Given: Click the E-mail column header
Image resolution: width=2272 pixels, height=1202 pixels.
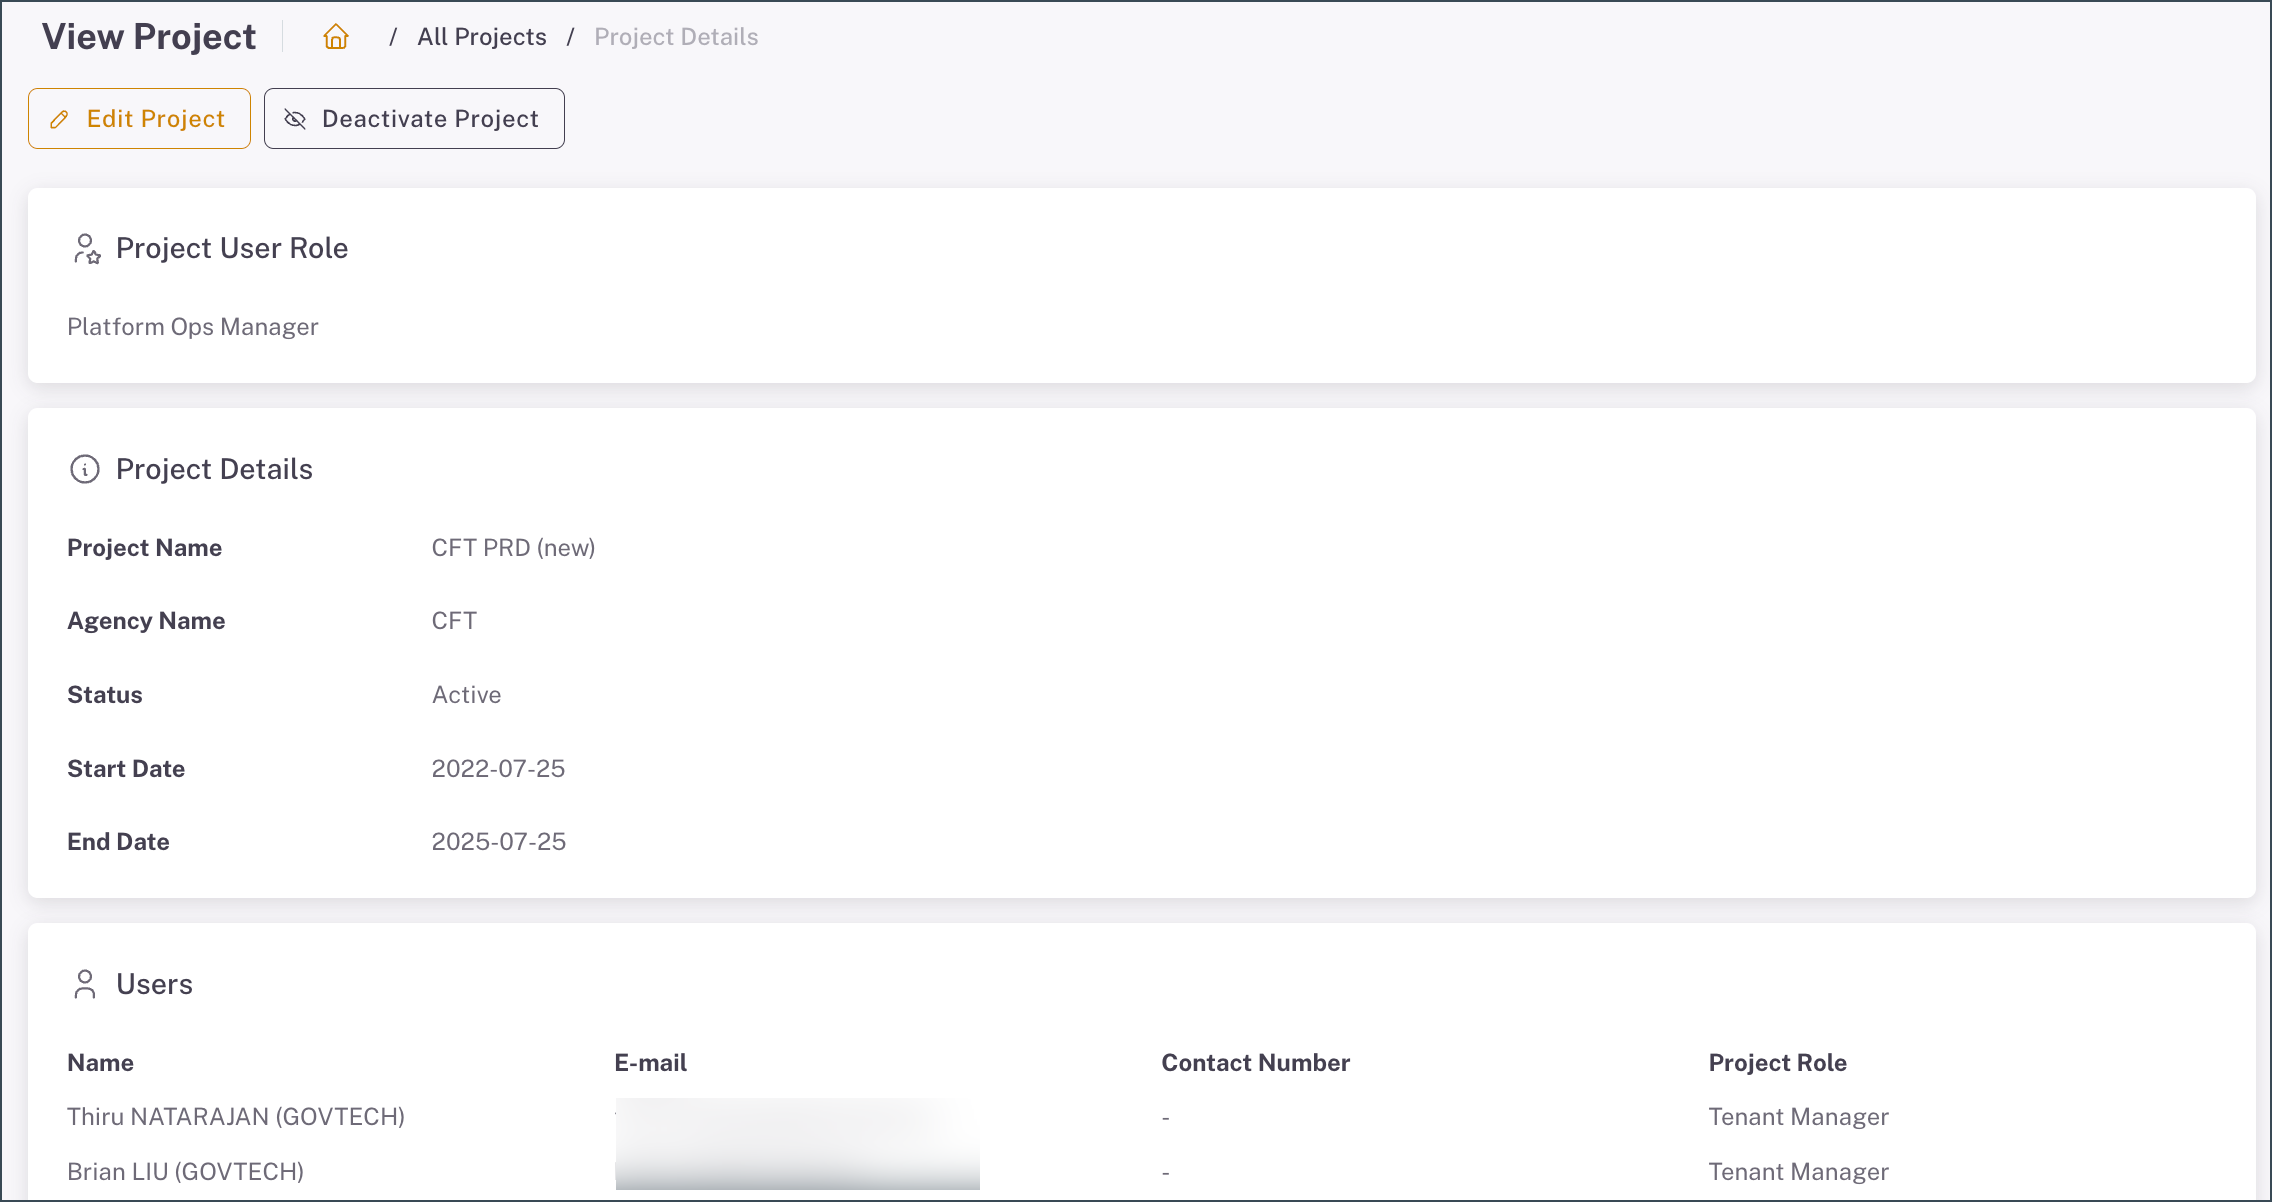Looking at the screenshot, I should tap(650, 1063).
